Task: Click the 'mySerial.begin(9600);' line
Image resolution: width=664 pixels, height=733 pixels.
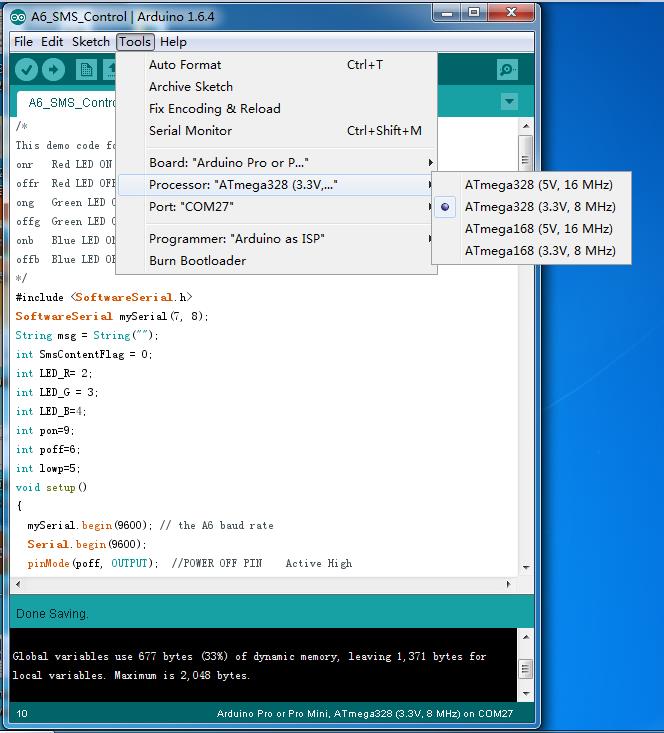Action: (150, 525)
